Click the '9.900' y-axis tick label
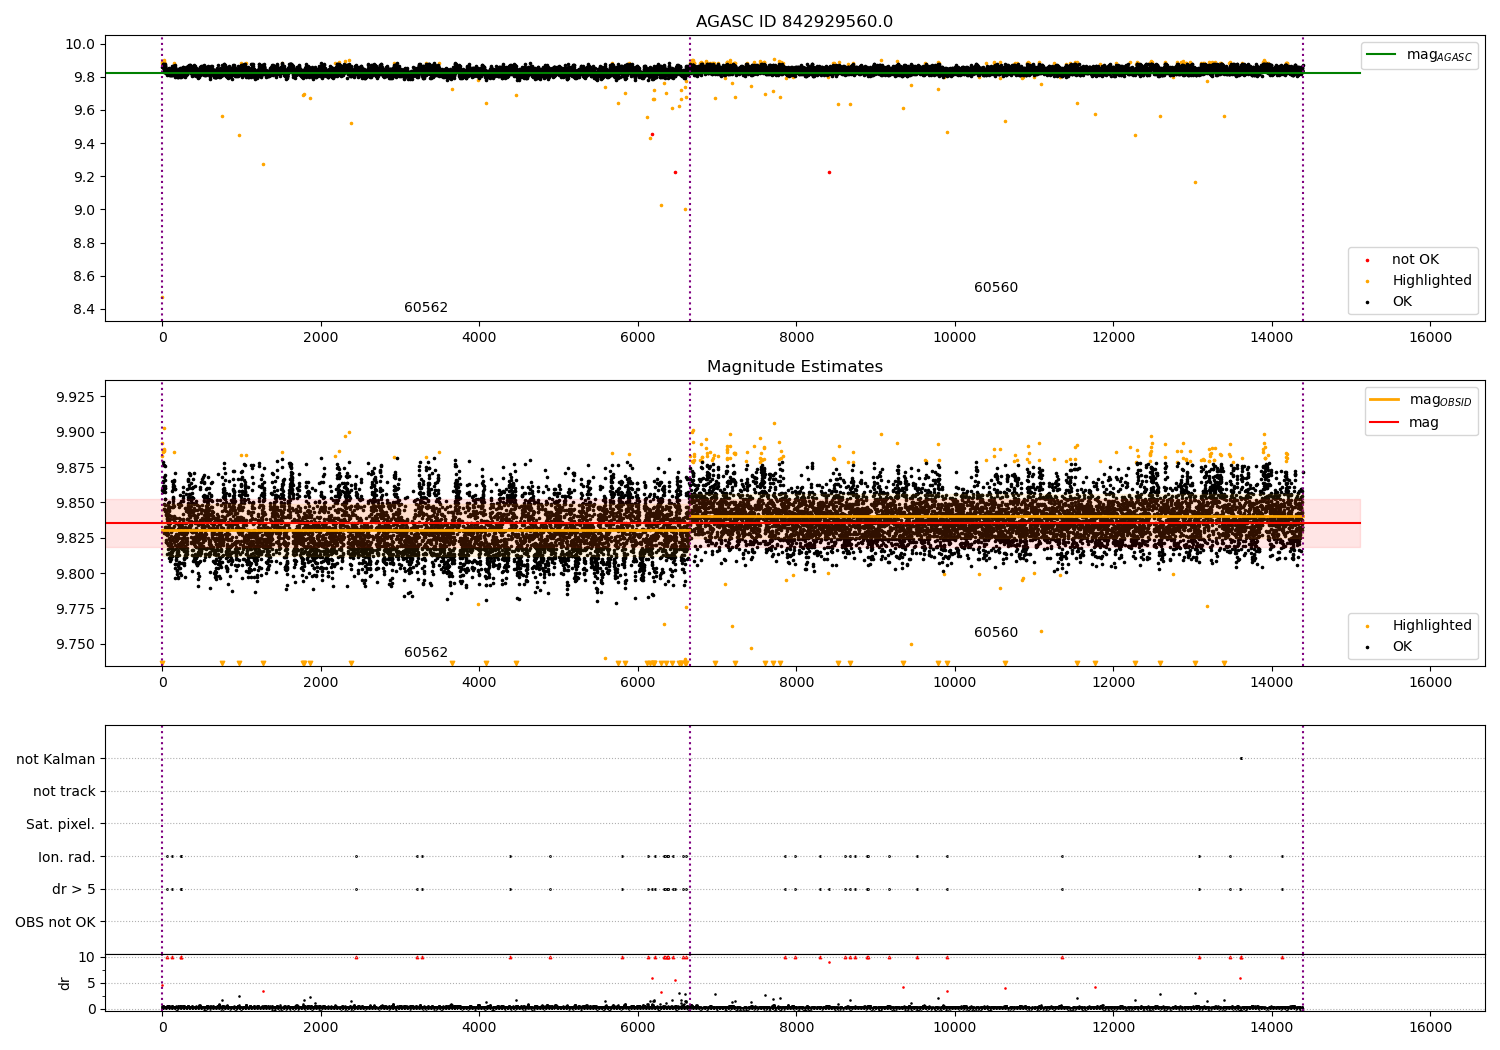 76,433
